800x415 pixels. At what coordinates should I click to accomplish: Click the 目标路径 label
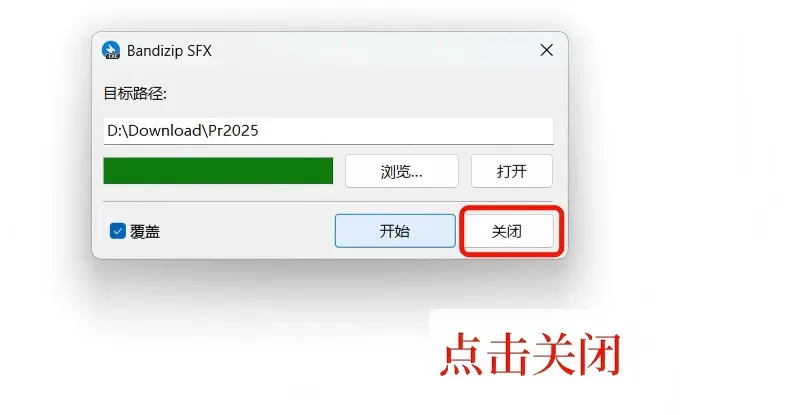coord(135,93)
